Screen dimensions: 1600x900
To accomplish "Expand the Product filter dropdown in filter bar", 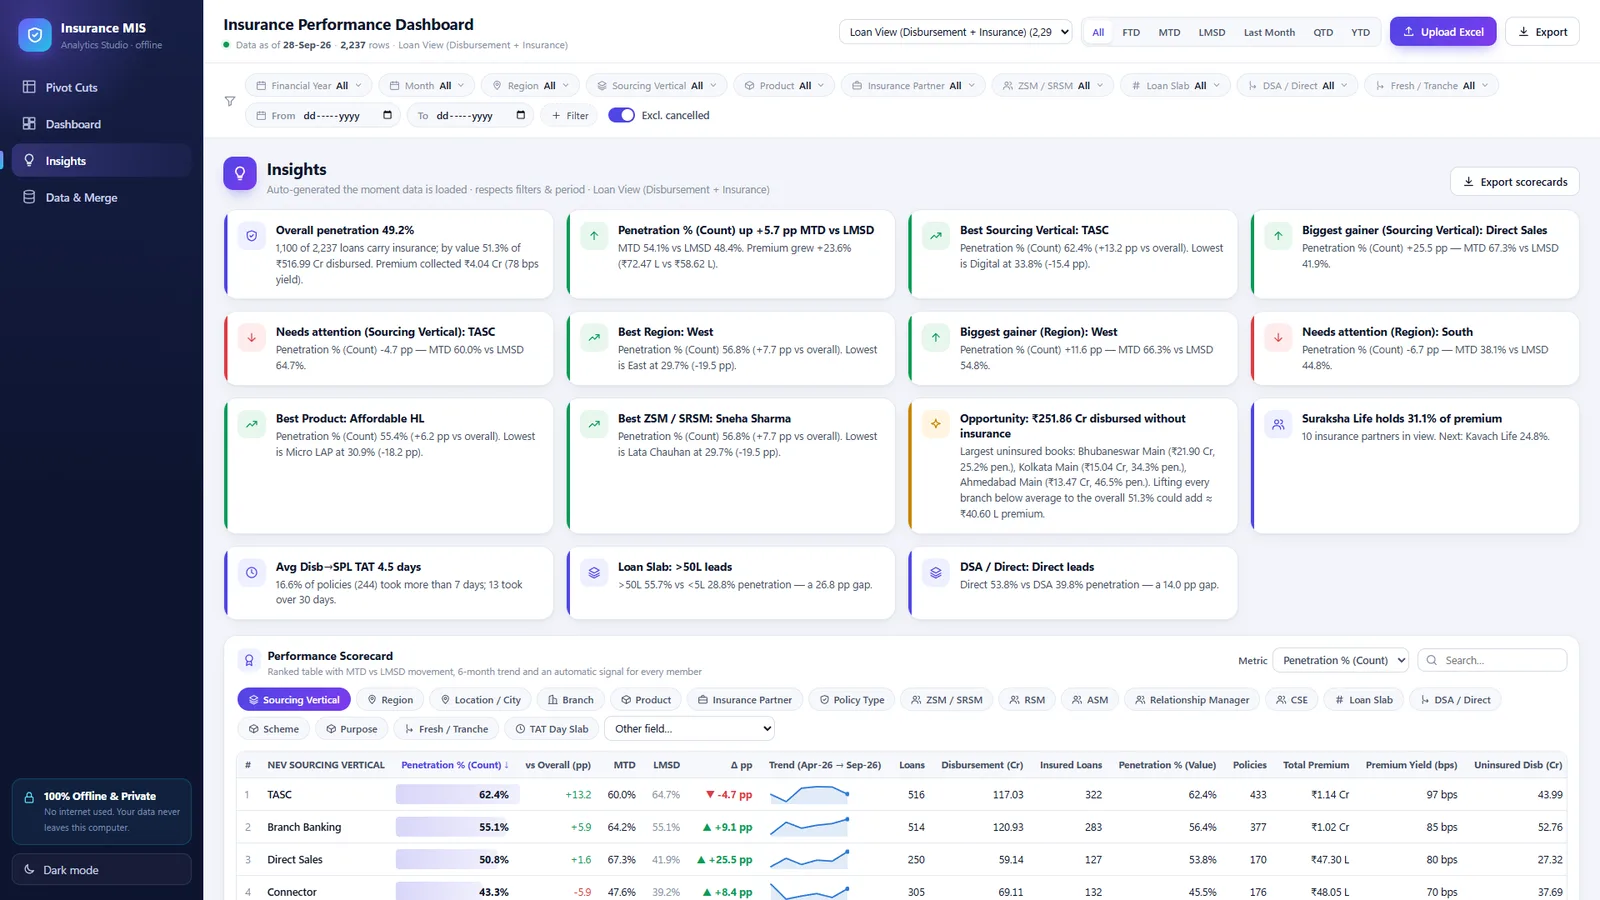I will pyautogui.click(x=784, y=86).
